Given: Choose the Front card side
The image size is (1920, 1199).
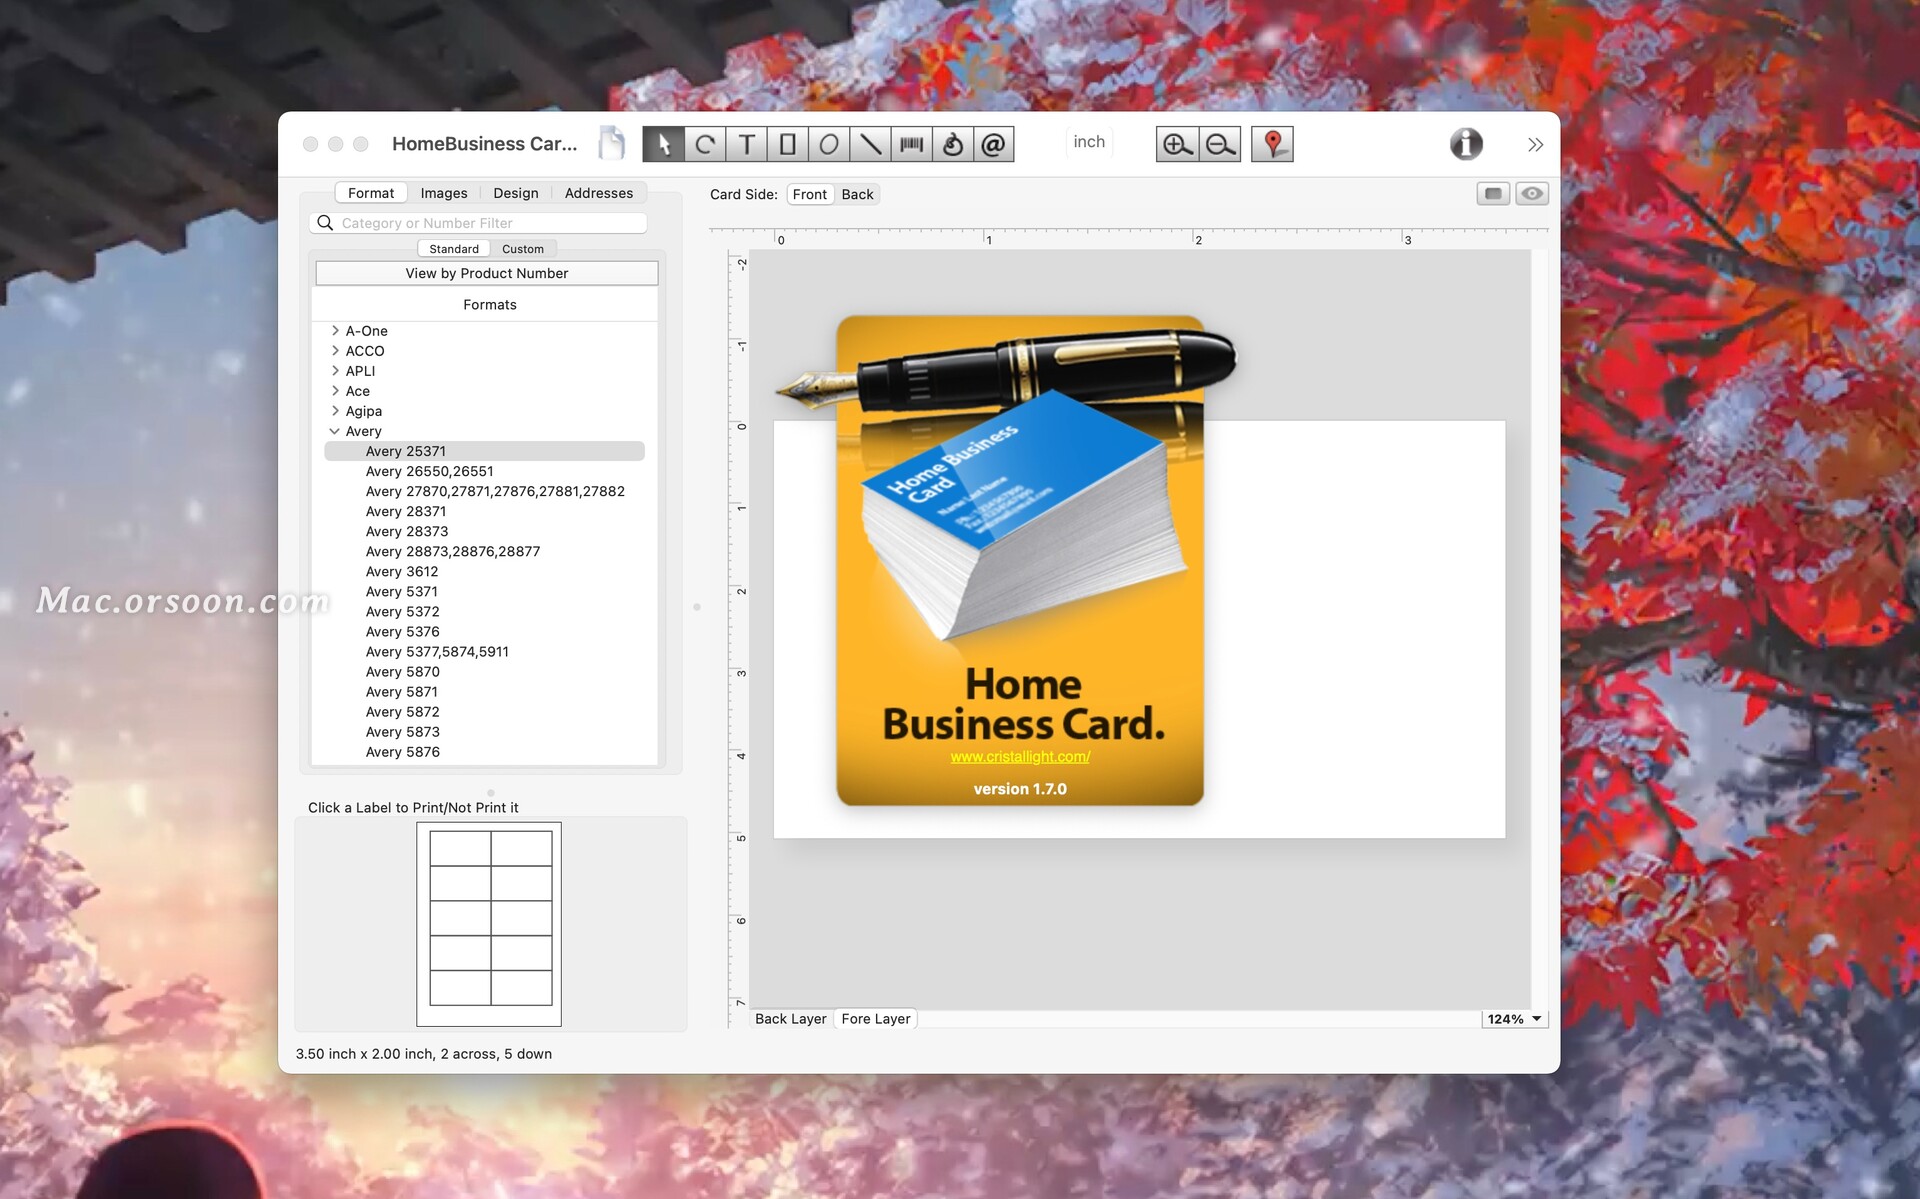Looking at the screenshot, I should point(809,194).
